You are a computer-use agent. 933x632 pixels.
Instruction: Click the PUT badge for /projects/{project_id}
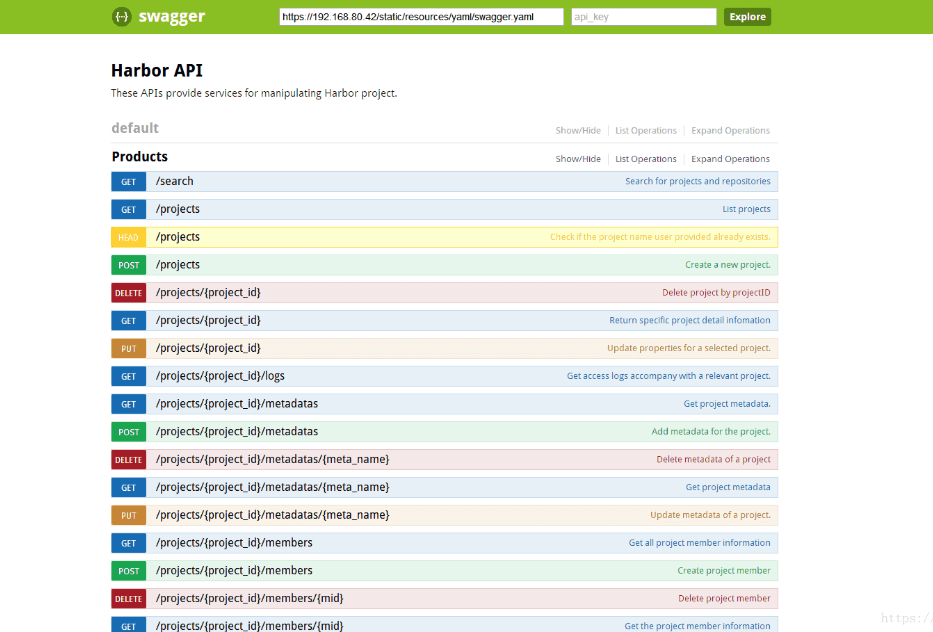[129, 349]
